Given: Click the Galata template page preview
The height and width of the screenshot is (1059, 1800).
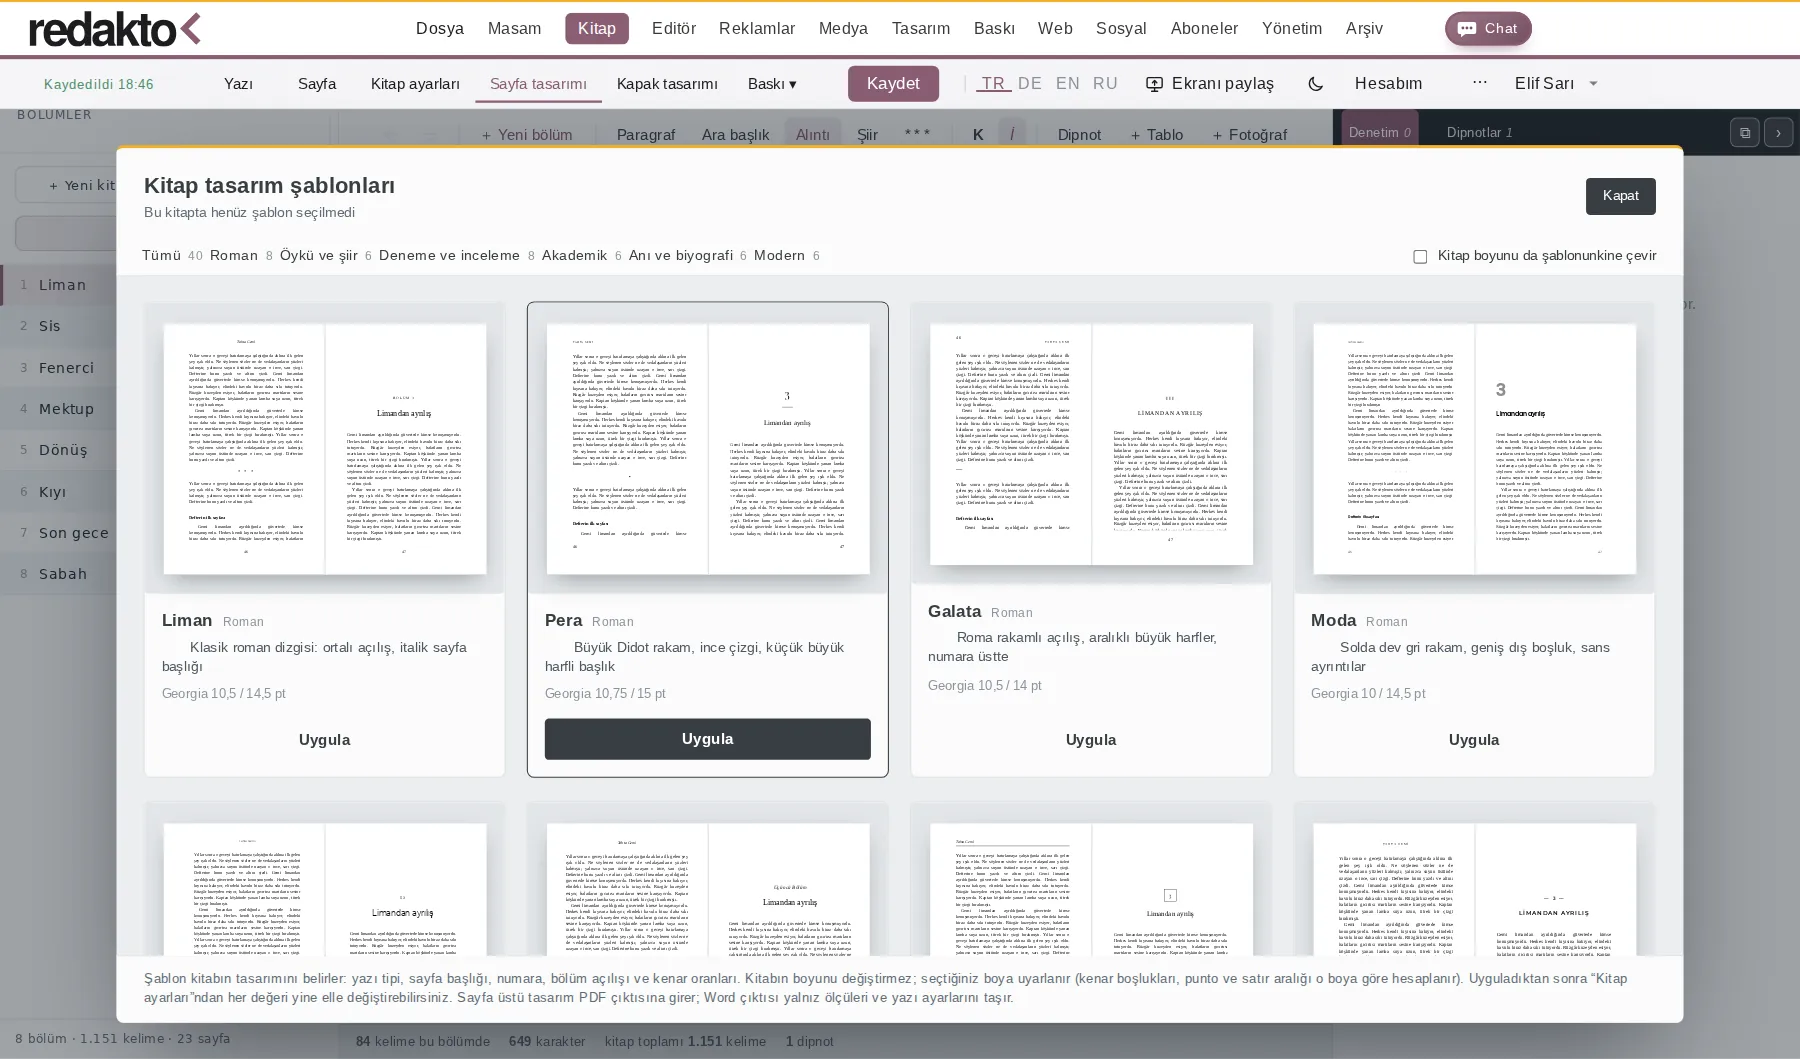Looking at the screenshot, I should (x=1091, y=444).
